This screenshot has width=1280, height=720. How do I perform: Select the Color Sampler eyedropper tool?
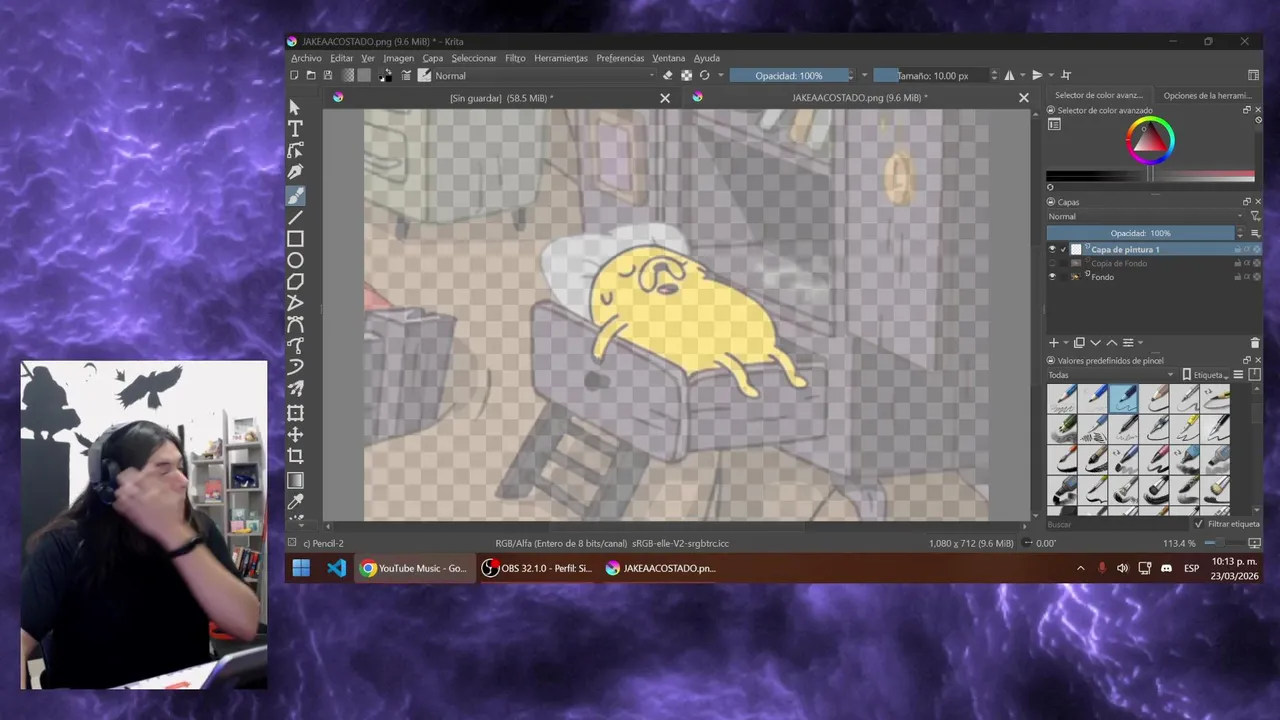tap(295, 502)
